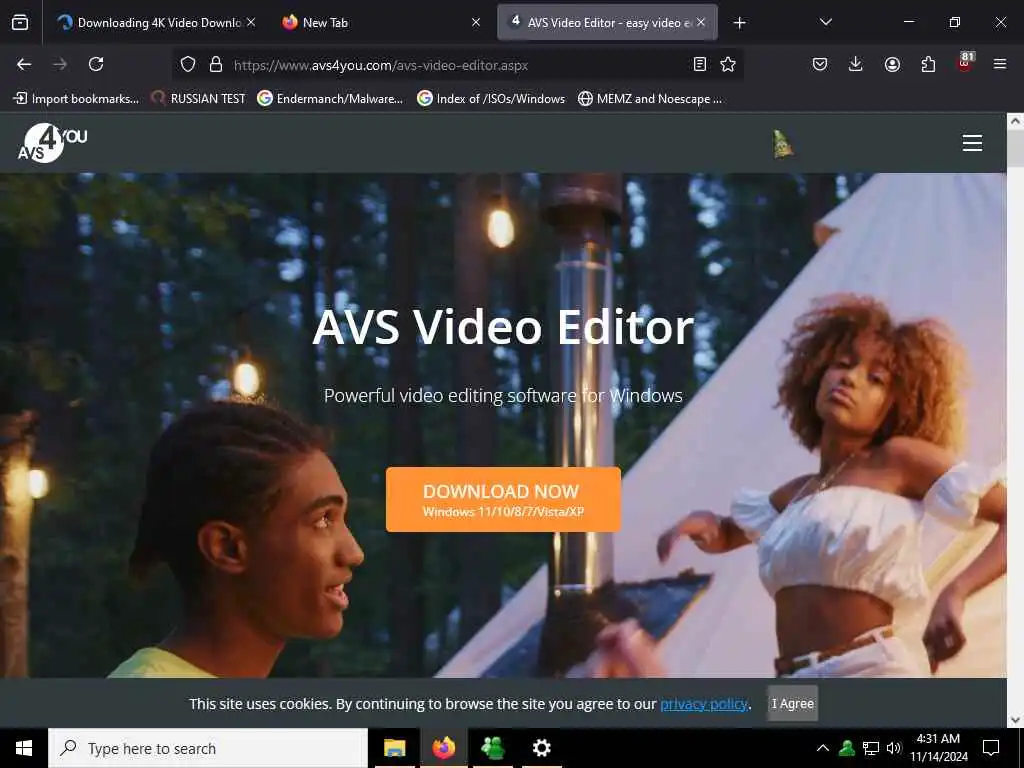Screen dimensions: 1024x768
Task: Click 'Powerful video editing software for Windows' text
Action: tap(503, 396)
